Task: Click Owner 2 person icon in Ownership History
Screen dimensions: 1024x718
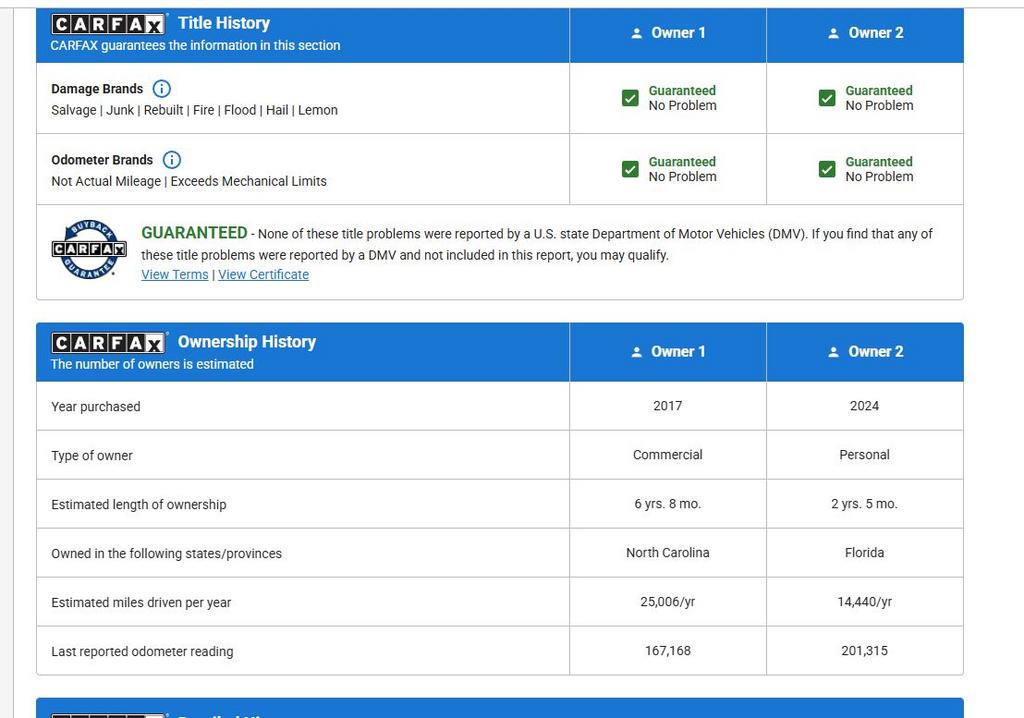Action: point(833,351)
